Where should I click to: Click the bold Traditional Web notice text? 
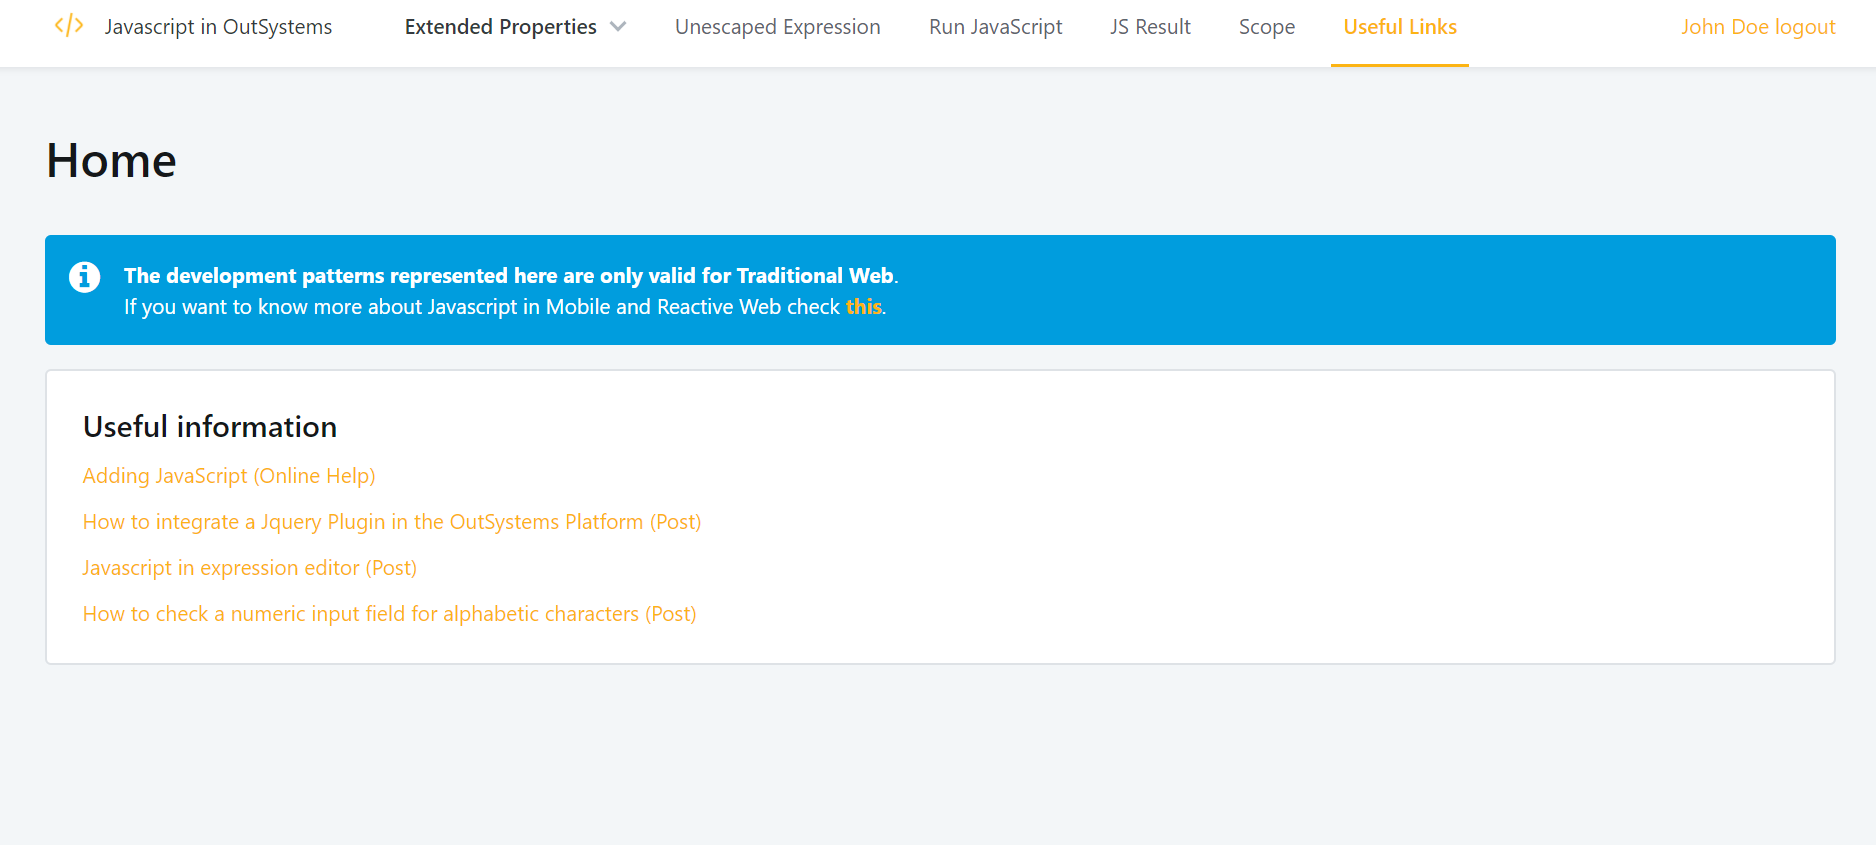[509, 276]
